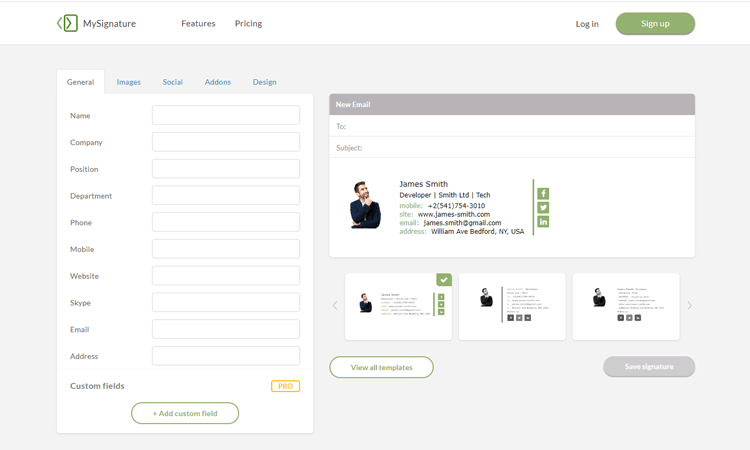Image resolution: width=750 pixels, height=450 pixels.
Task: Focus the Website input field
Action: pos(226,276)
